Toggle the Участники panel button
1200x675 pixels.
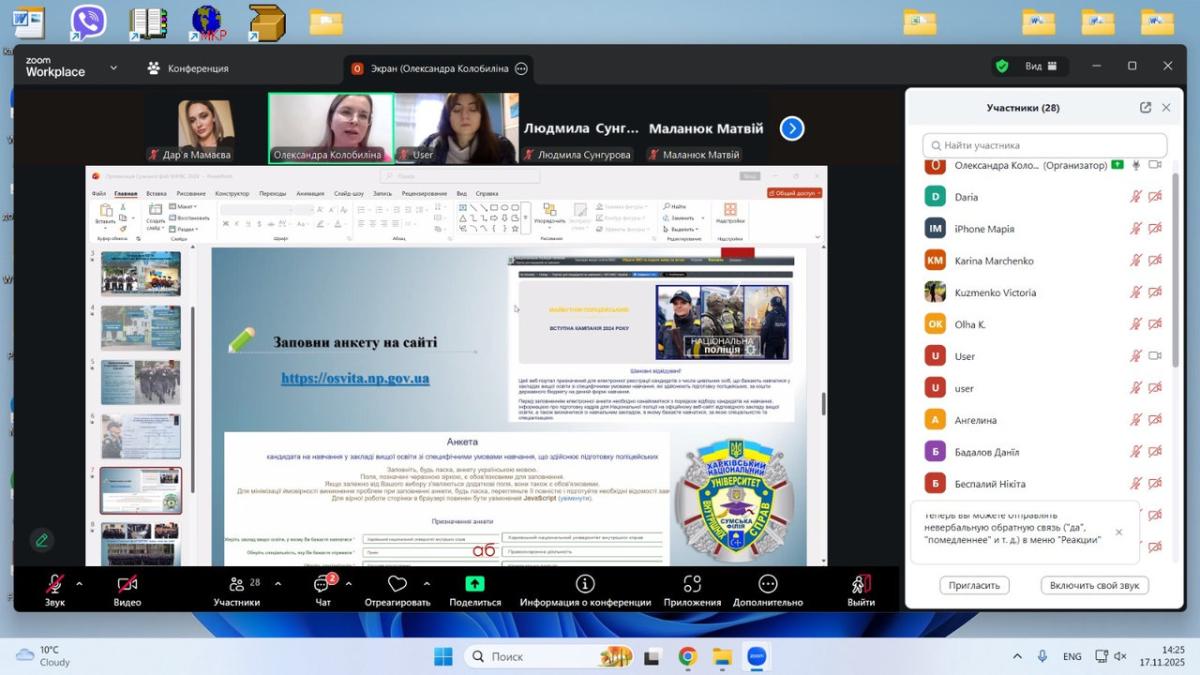pyautogui.click(x=237, y=584)
